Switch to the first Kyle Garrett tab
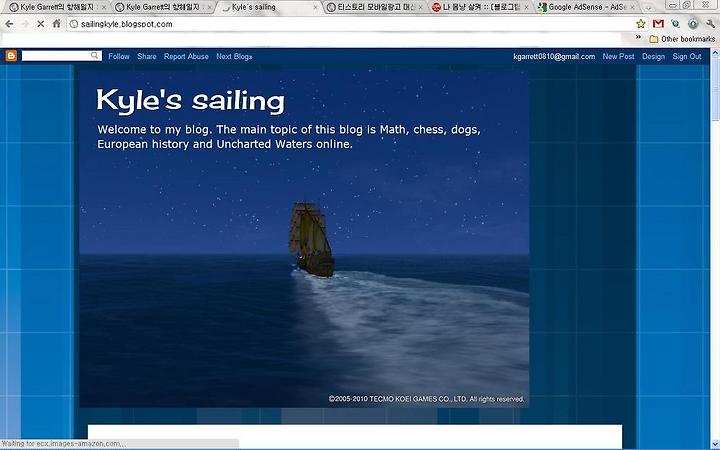Viewport: 720px width, 450px height. click(x=57, y=7)
